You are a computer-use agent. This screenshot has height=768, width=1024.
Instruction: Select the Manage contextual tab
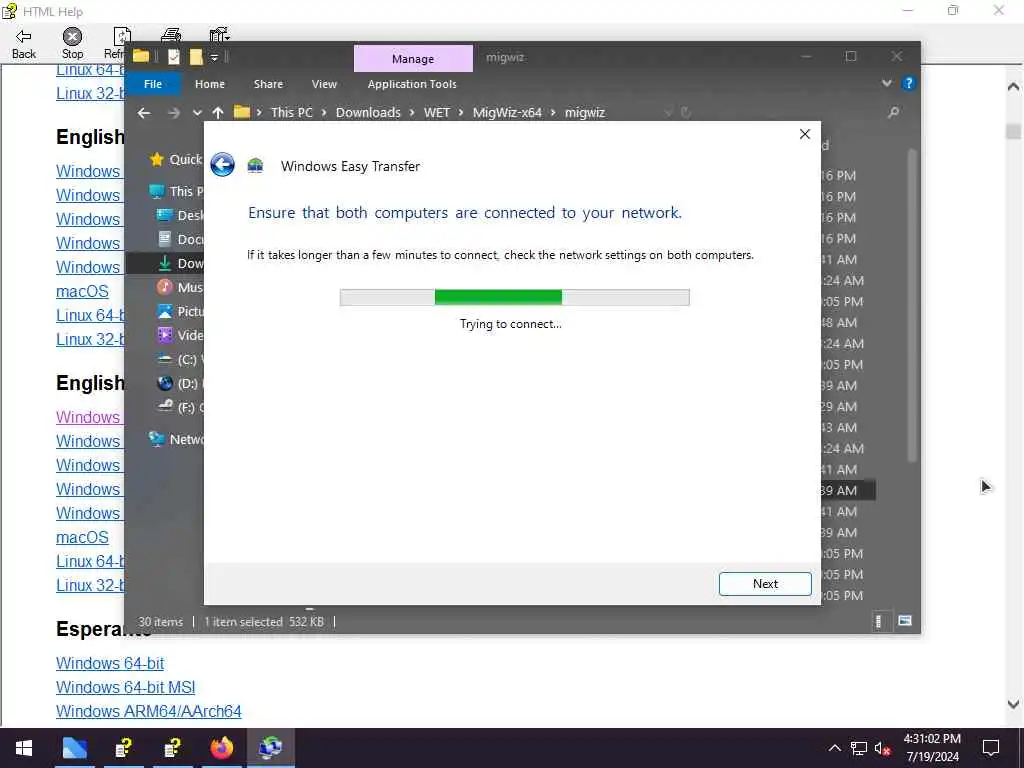coord(413,59)
